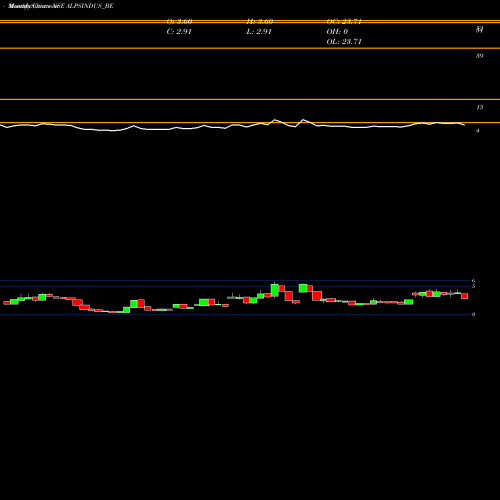Image resolution: width=500 pixels, height=500 pixels.
Task: Click the 6 label on candlestick axis
Action: tap(473, 281)
